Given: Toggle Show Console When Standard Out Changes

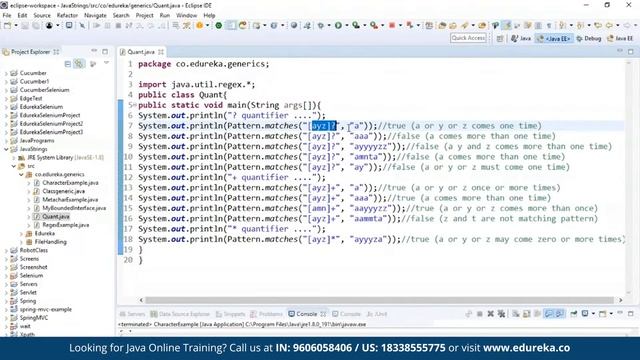Looking at the screenshot, I should click(549, 313).
